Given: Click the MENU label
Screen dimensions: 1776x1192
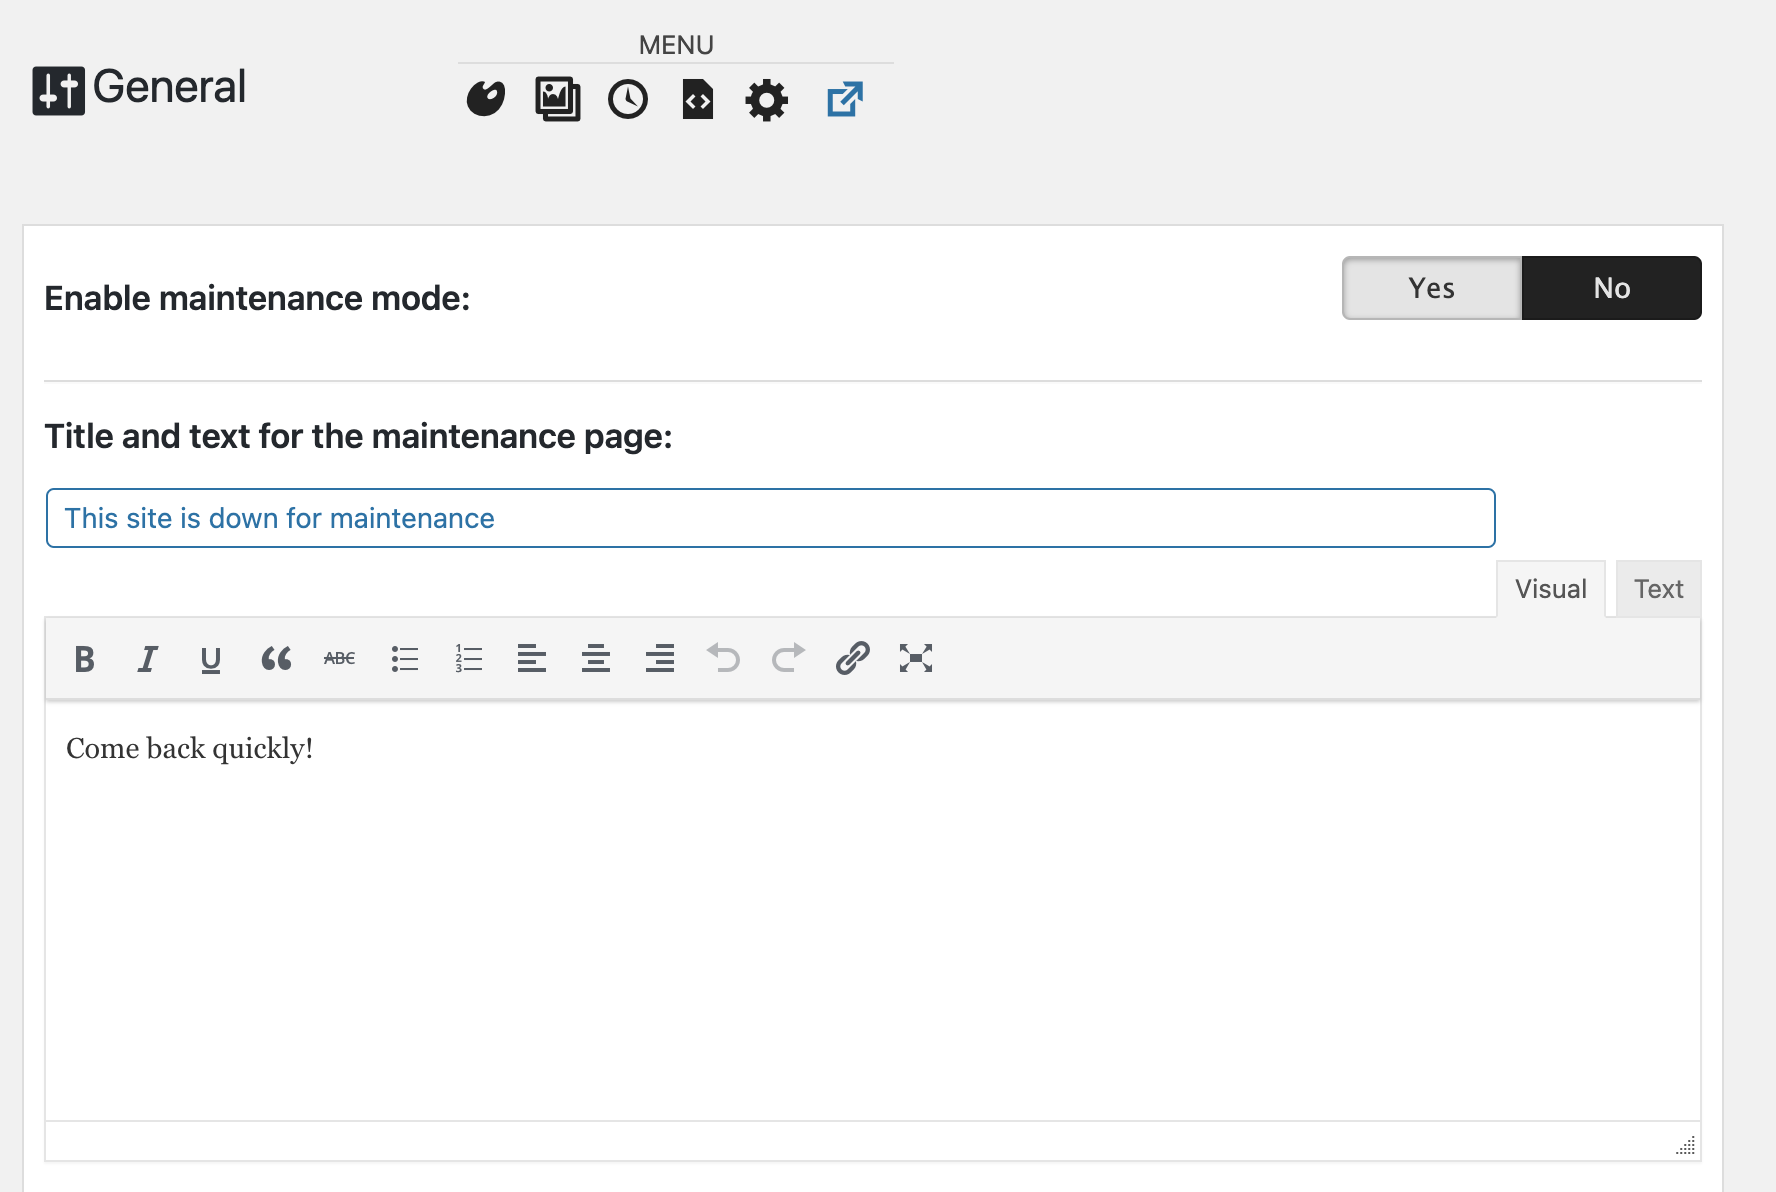Looking at the screenshot, I should 676,45.
